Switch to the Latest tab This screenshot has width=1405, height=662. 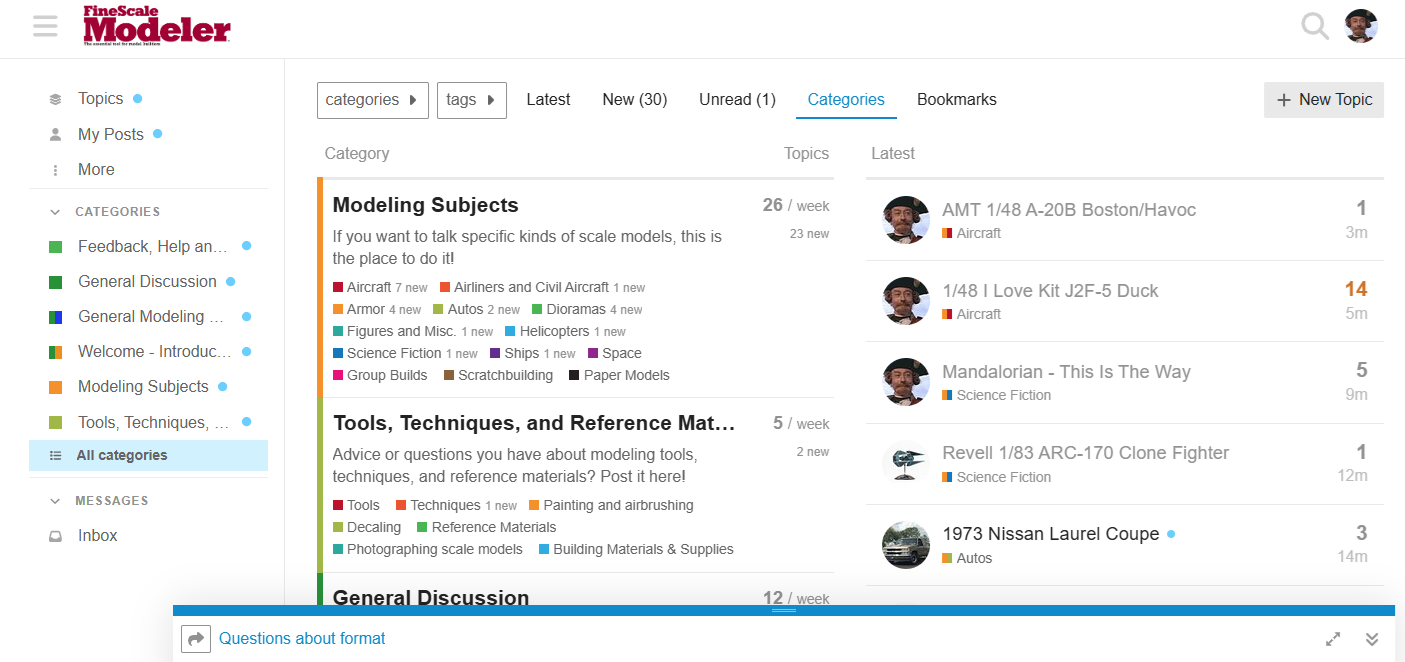[x=548, y=100]
